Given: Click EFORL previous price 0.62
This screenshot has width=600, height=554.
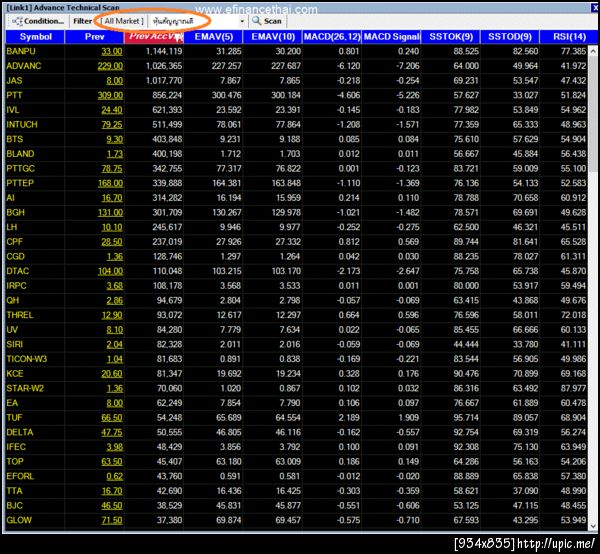Looking at the screenshot, I should 114,476.
